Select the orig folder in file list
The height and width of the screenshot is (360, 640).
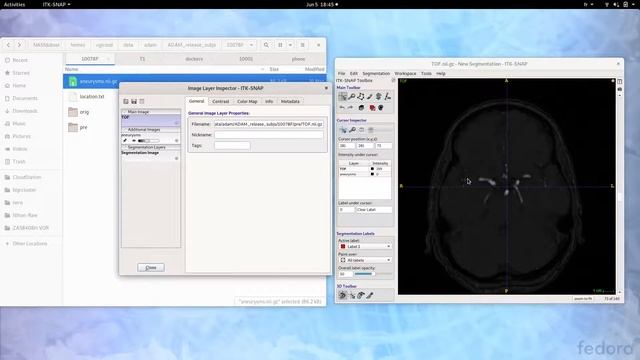[x=84, y=112]
